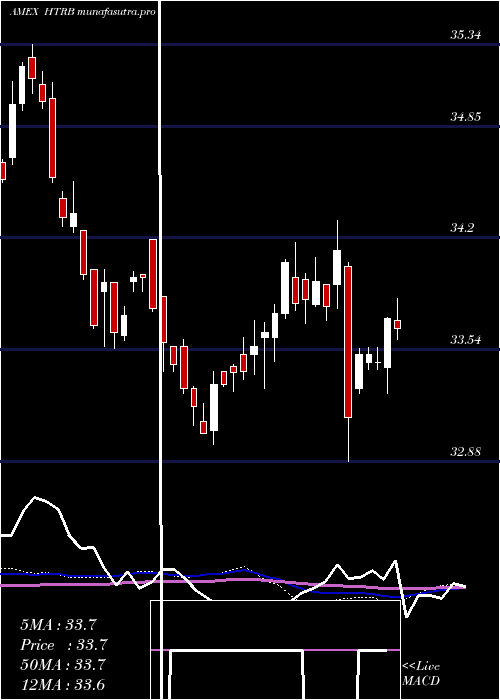Click the 34.85 price level label
The image size is (500, 700).
(466, 117)
